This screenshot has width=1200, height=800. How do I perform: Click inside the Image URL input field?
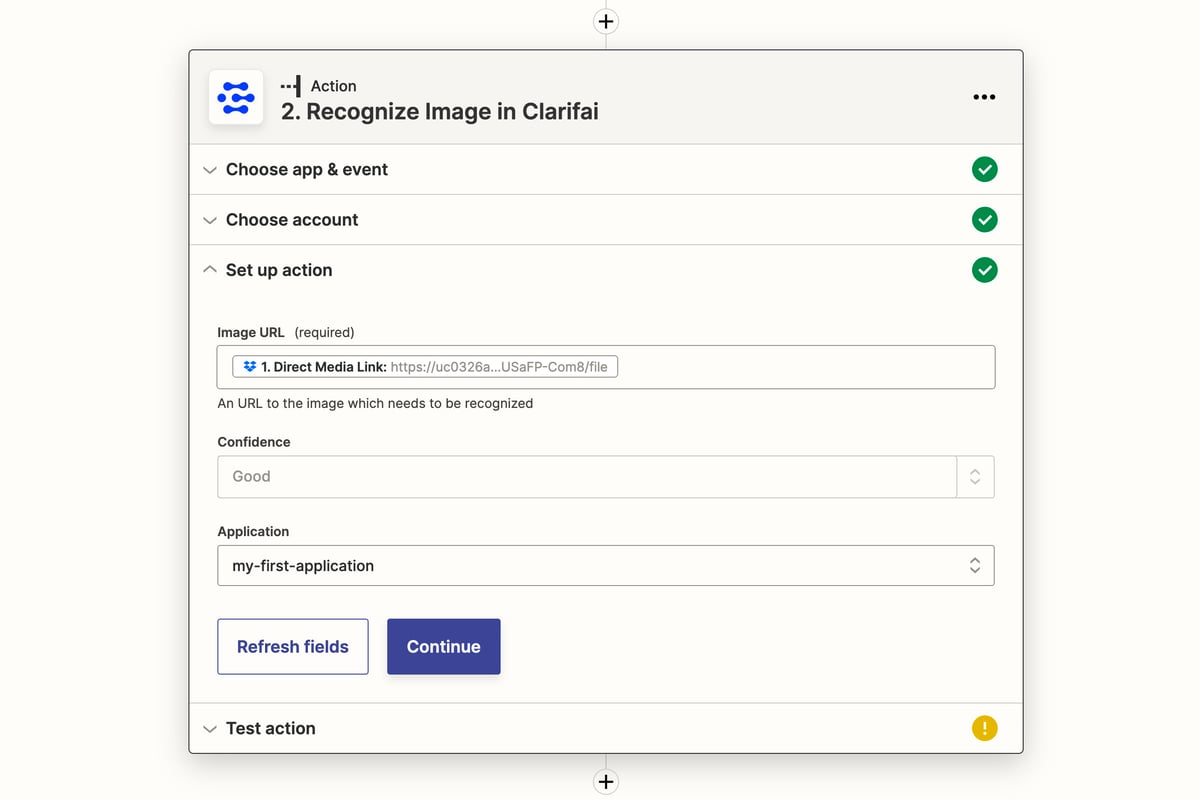pos(800,367)
